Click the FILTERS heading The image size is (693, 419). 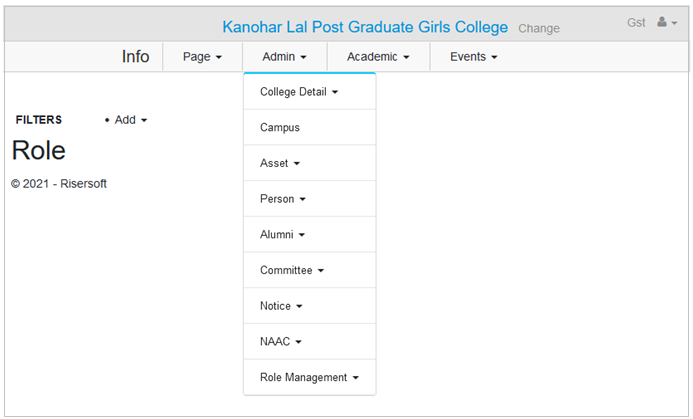click(39, 120)
